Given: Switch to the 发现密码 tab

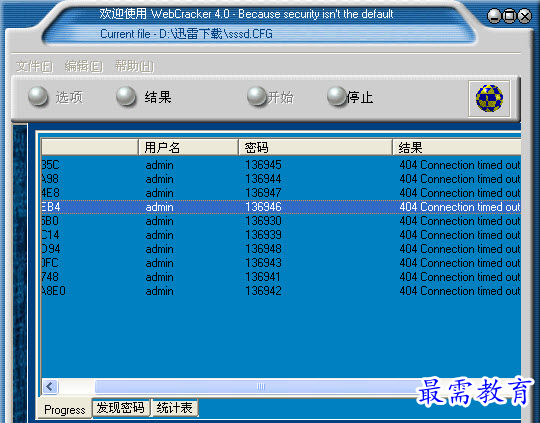Looking at the screenshot, I should (121, 408).
